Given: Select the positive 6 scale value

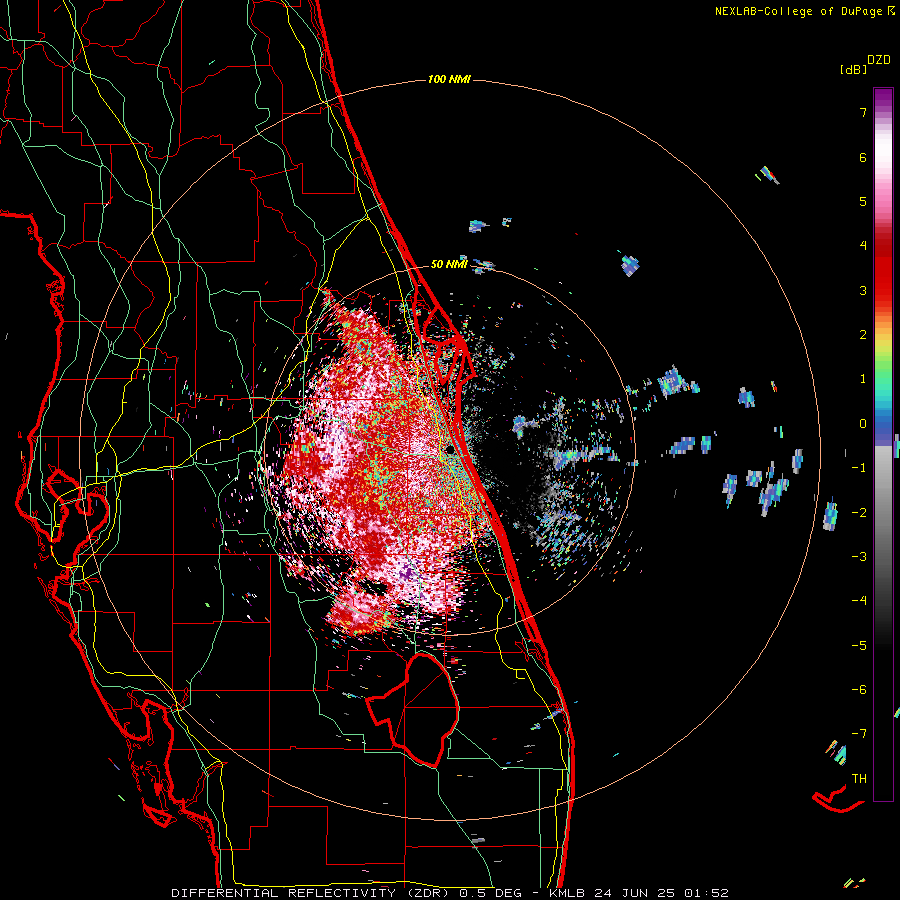Looking at the screenshot, I should point(863,157).
